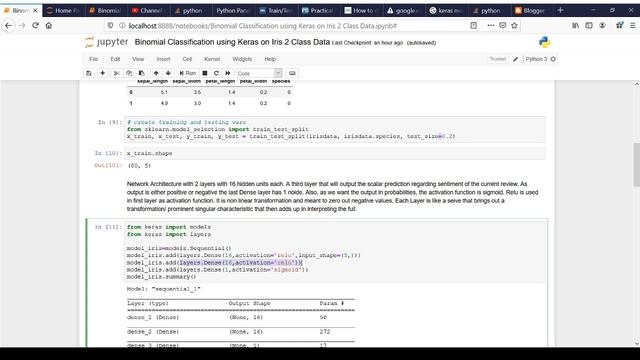Click the Python logo in header
The image size is (640, 360).
pyautogui.click(x=544, y=42)
